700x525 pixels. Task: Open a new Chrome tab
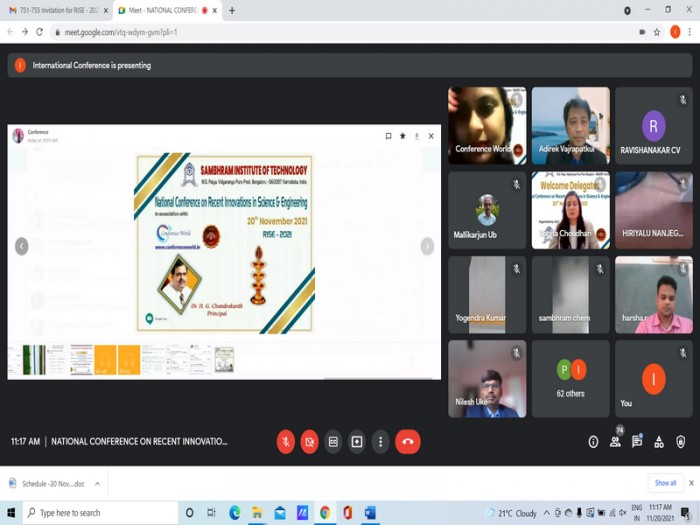pos(232,10)
